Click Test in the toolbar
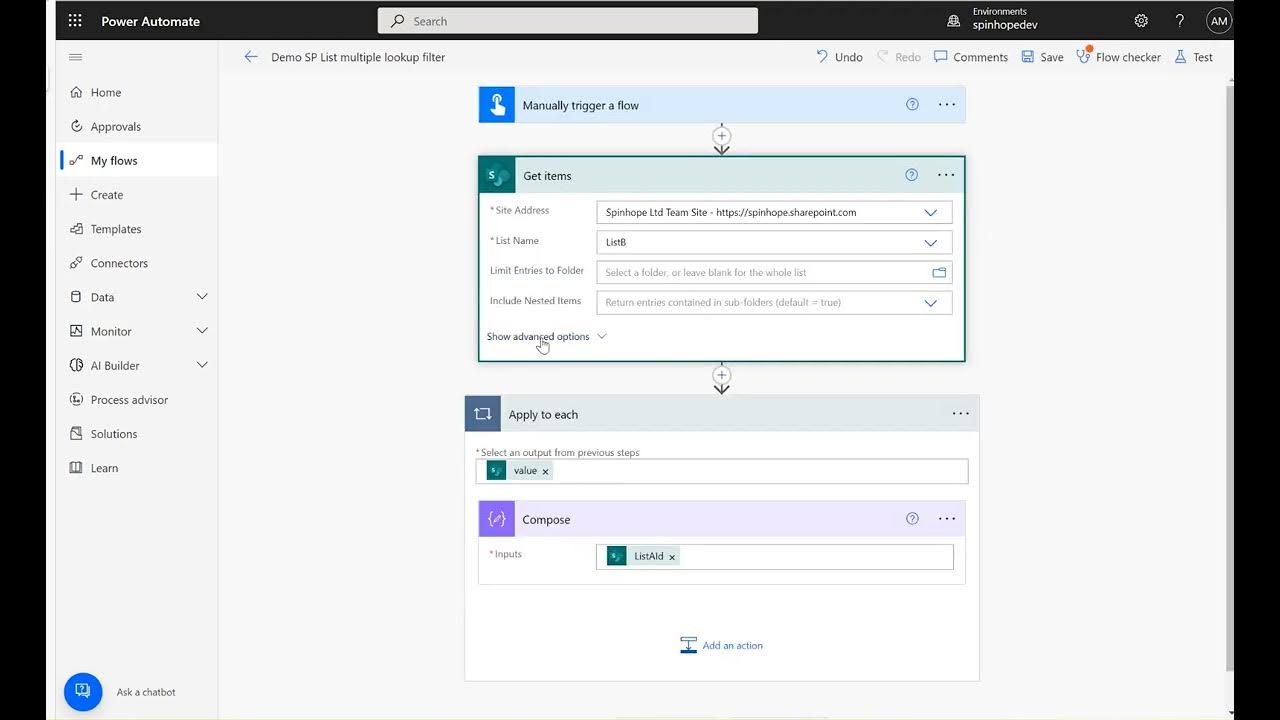This screenshot has width=1280, height=720. [1193, 57]
